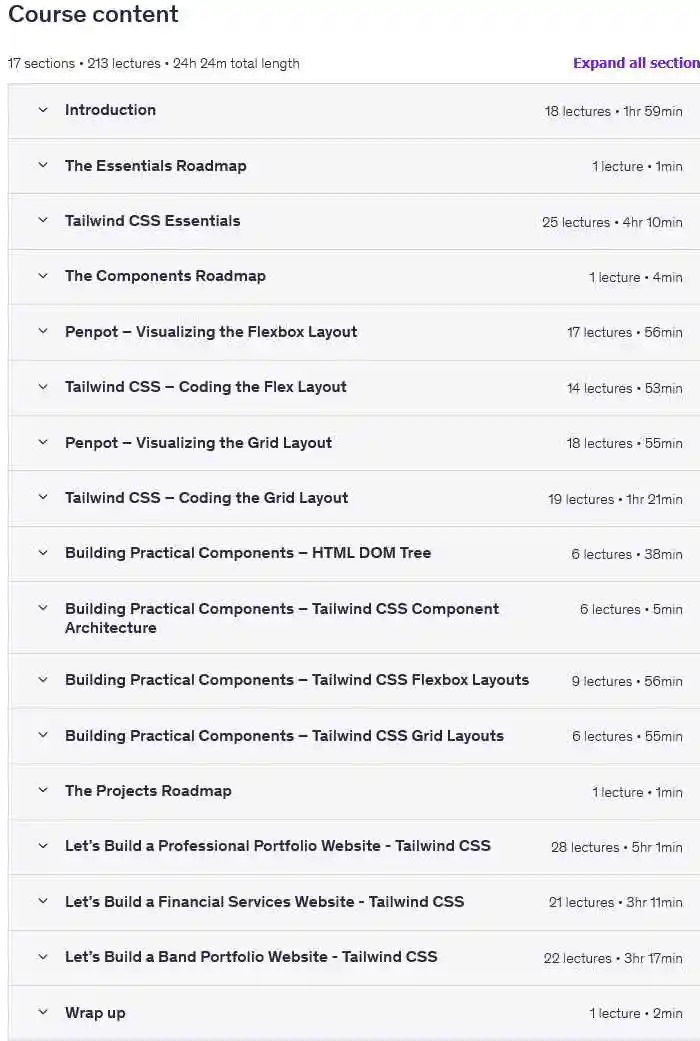Screen dimensions: 700x1041
Task: Toggle chevron for Tailwind CSS – Coding the Grid Layout
Action: point(42,497)
